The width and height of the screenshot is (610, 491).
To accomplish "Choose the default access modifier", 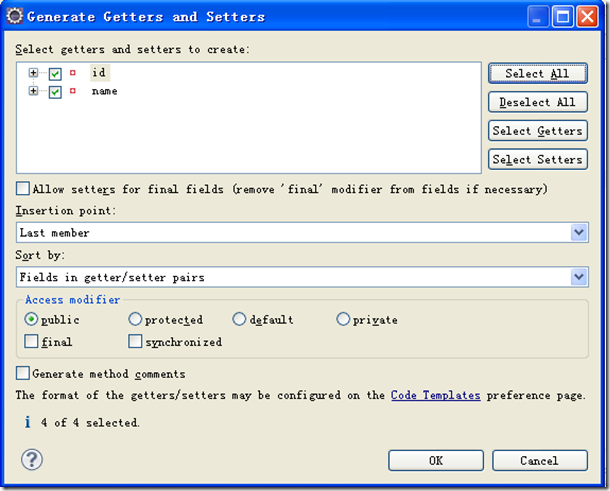I will click(x=239, y=320).
